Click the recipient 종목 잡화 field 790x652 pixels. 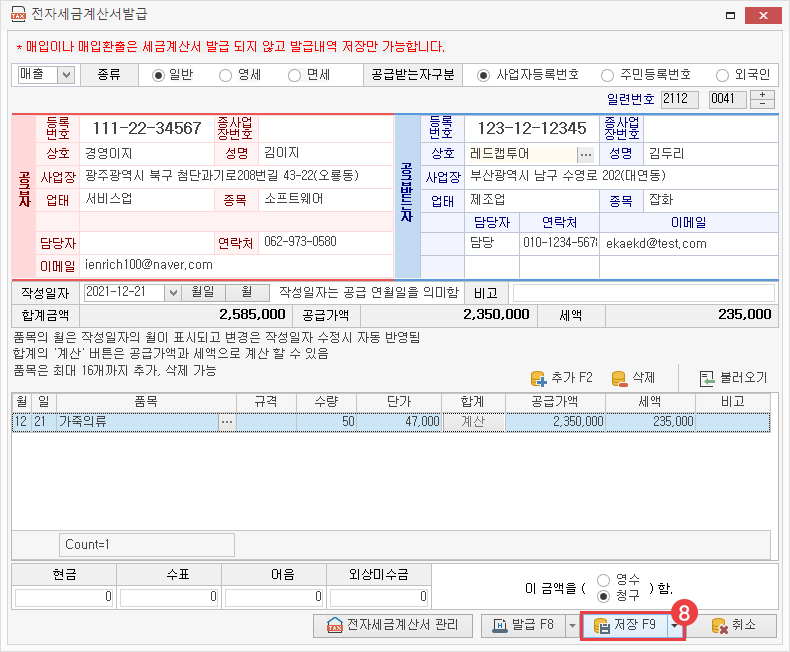[x=711, y=201]
